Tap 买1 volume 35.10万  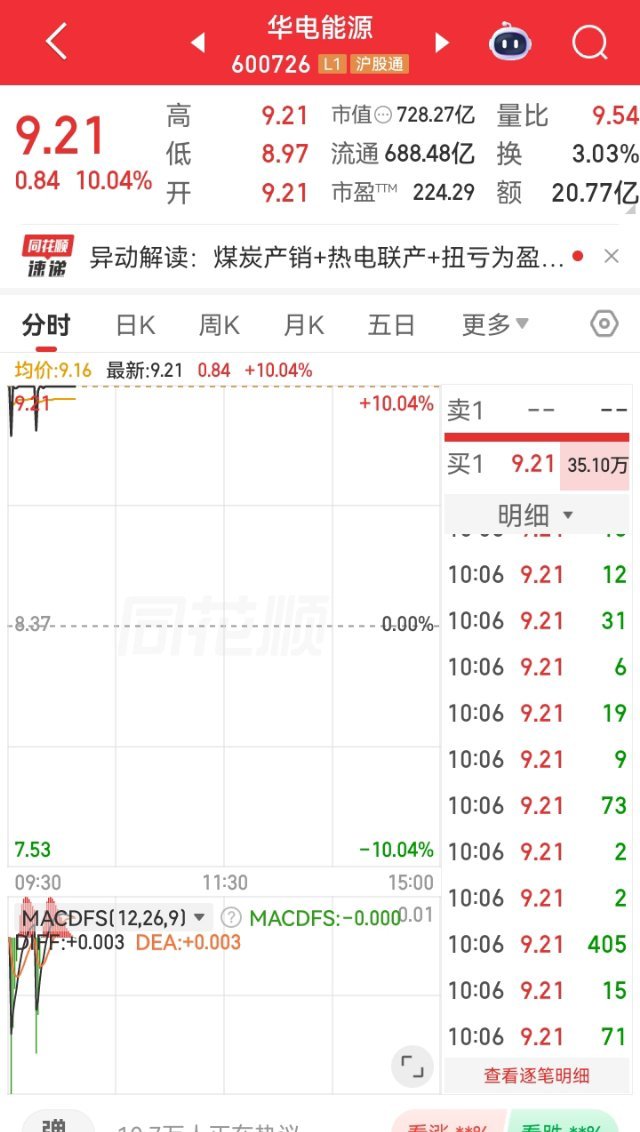tap(597, 466)
